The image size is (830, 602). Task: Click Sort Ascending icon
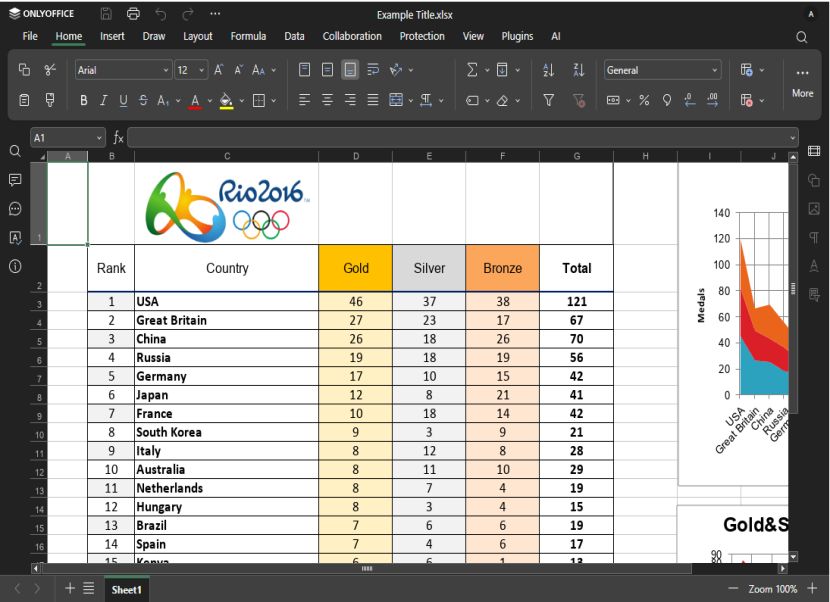click(549, 70)
